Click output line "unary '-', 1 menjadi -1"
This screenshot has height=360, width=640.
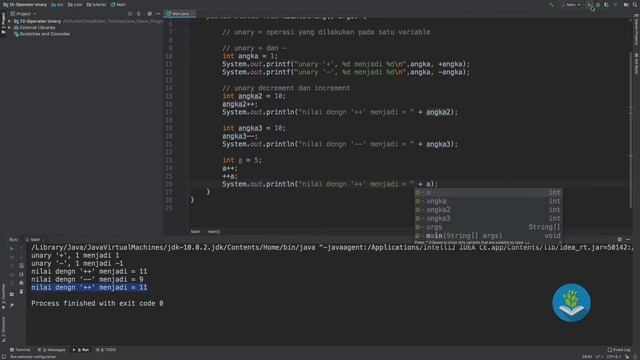click(x=77, y=263)
